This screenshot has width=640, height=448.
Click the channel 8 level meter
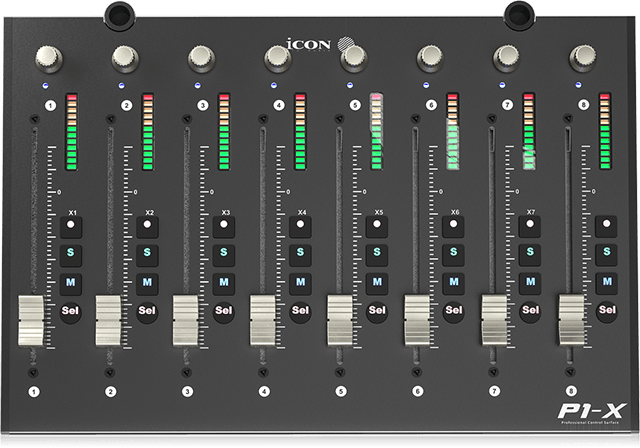tap(605, 131)
